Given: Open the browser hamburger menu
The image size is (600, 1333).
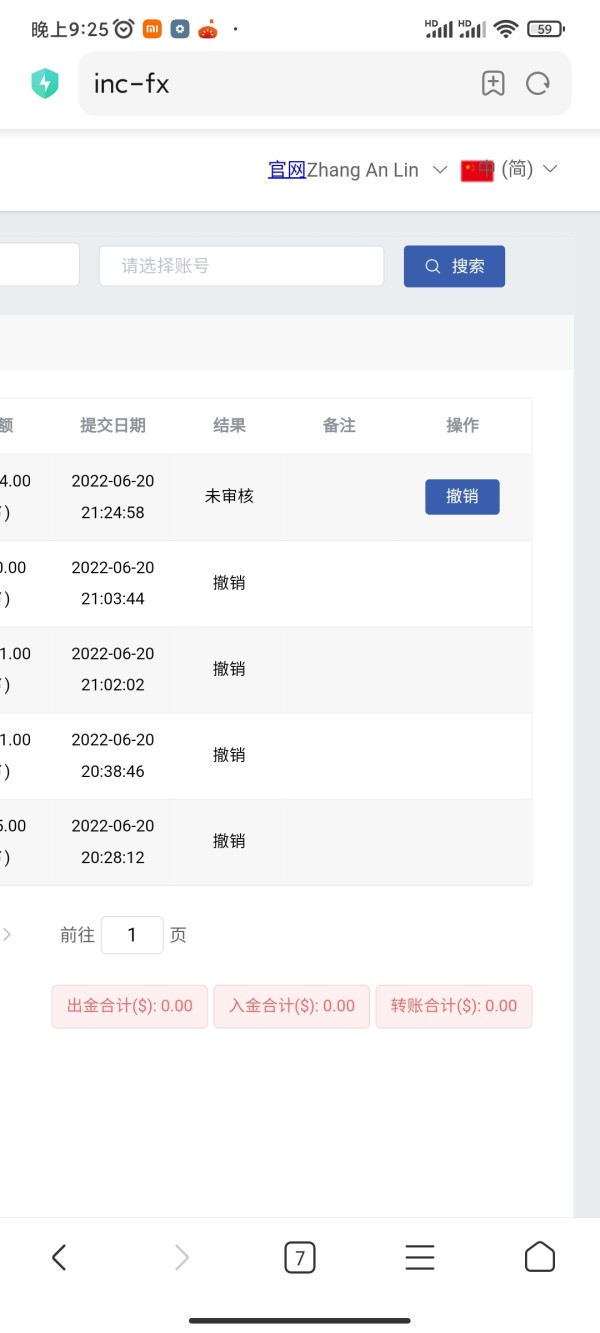Looking at the screenshot, I should tap(420, 1257).
